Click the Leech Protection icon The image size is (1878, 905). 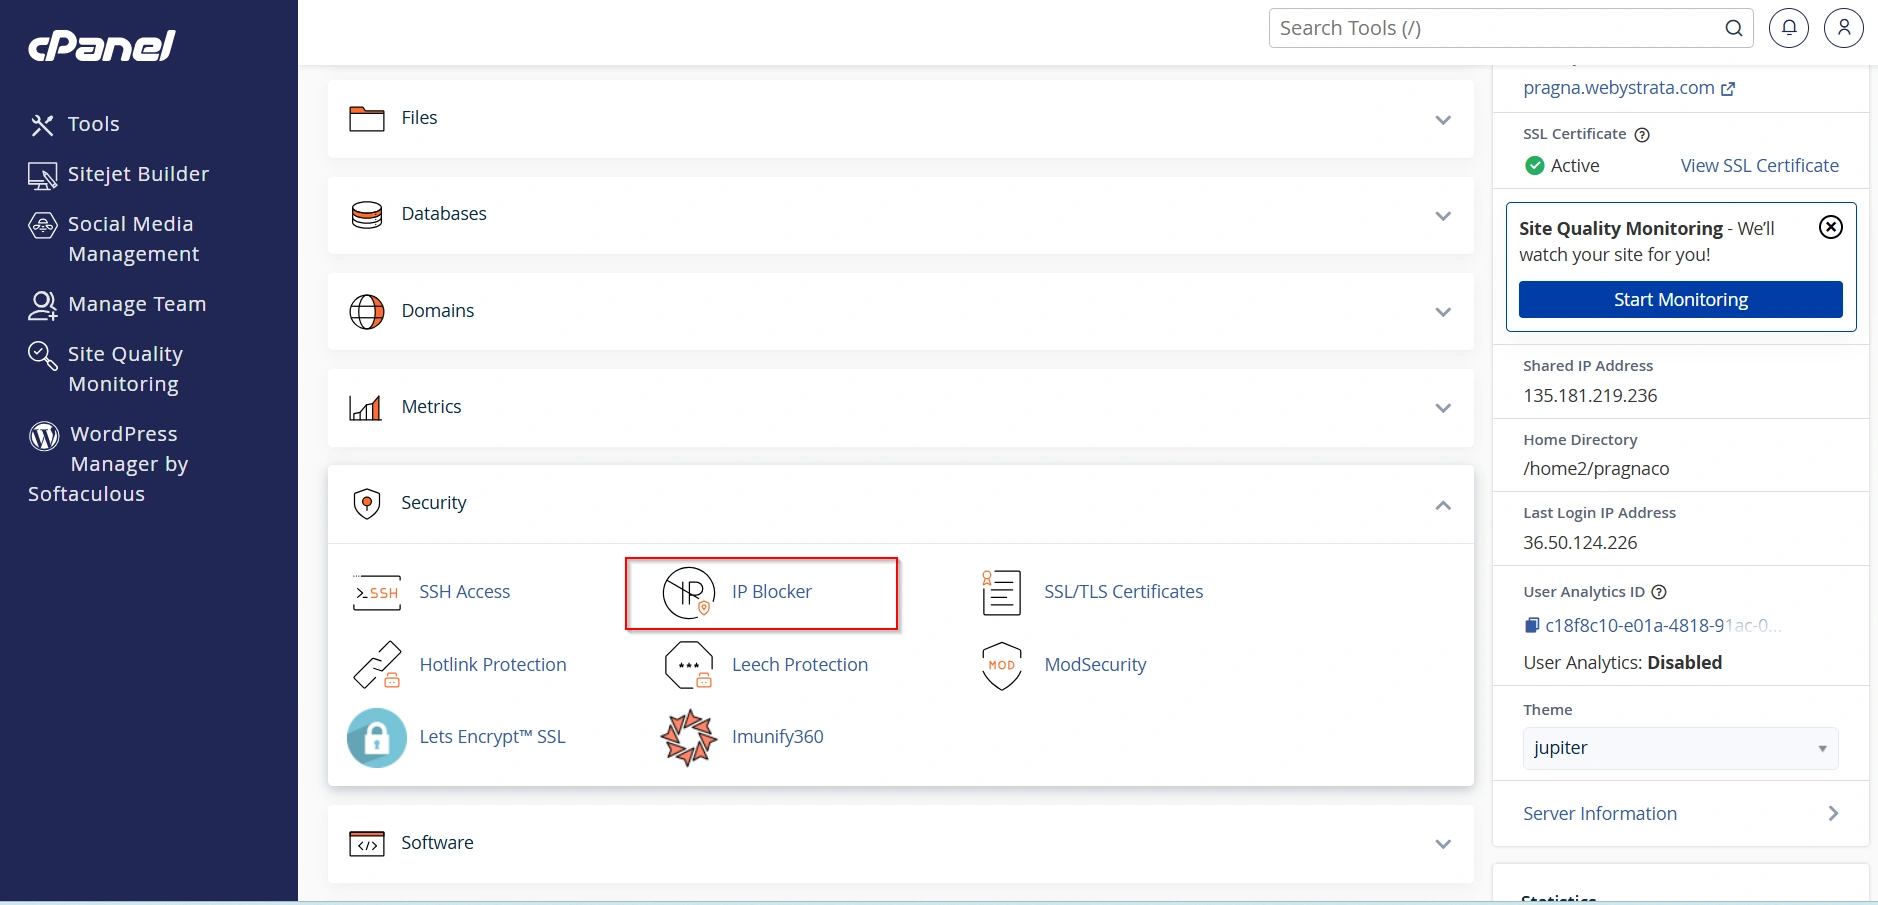point(689,666)
